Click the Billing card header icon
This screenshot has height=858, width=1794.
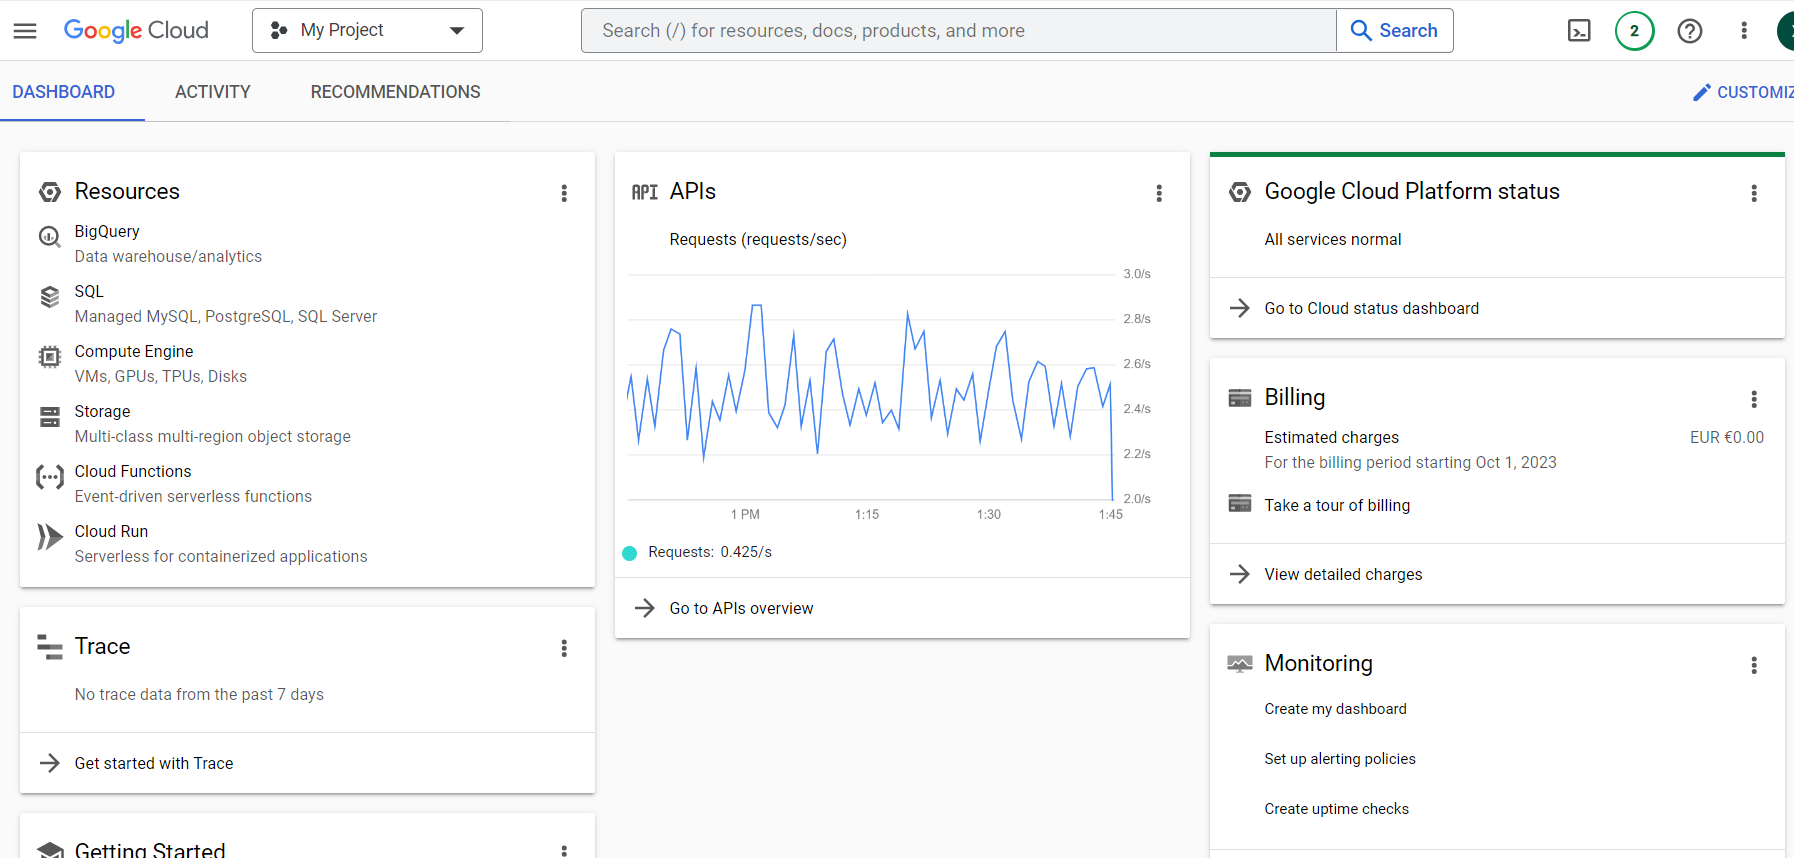click(1240, 398)
